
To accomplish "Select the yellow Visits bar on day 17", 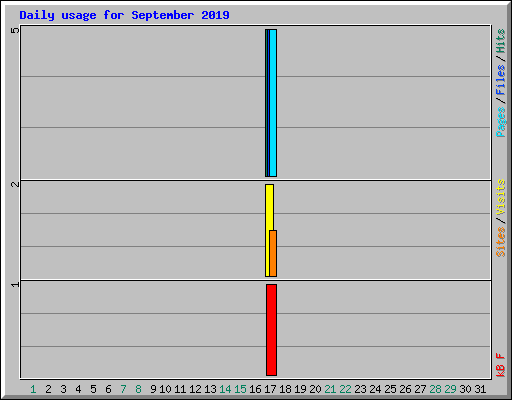I will [269, 230].
